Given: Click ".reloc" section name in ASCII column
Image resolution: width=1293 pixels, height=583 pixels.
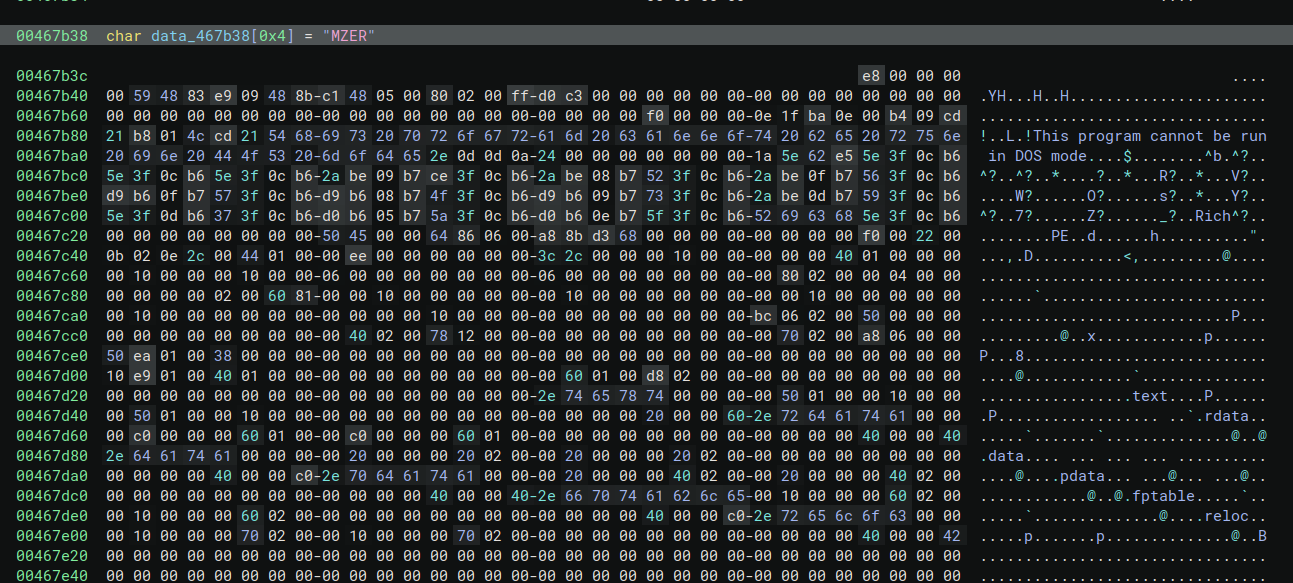Looking at the screenshot, I should click(1238, 516).
